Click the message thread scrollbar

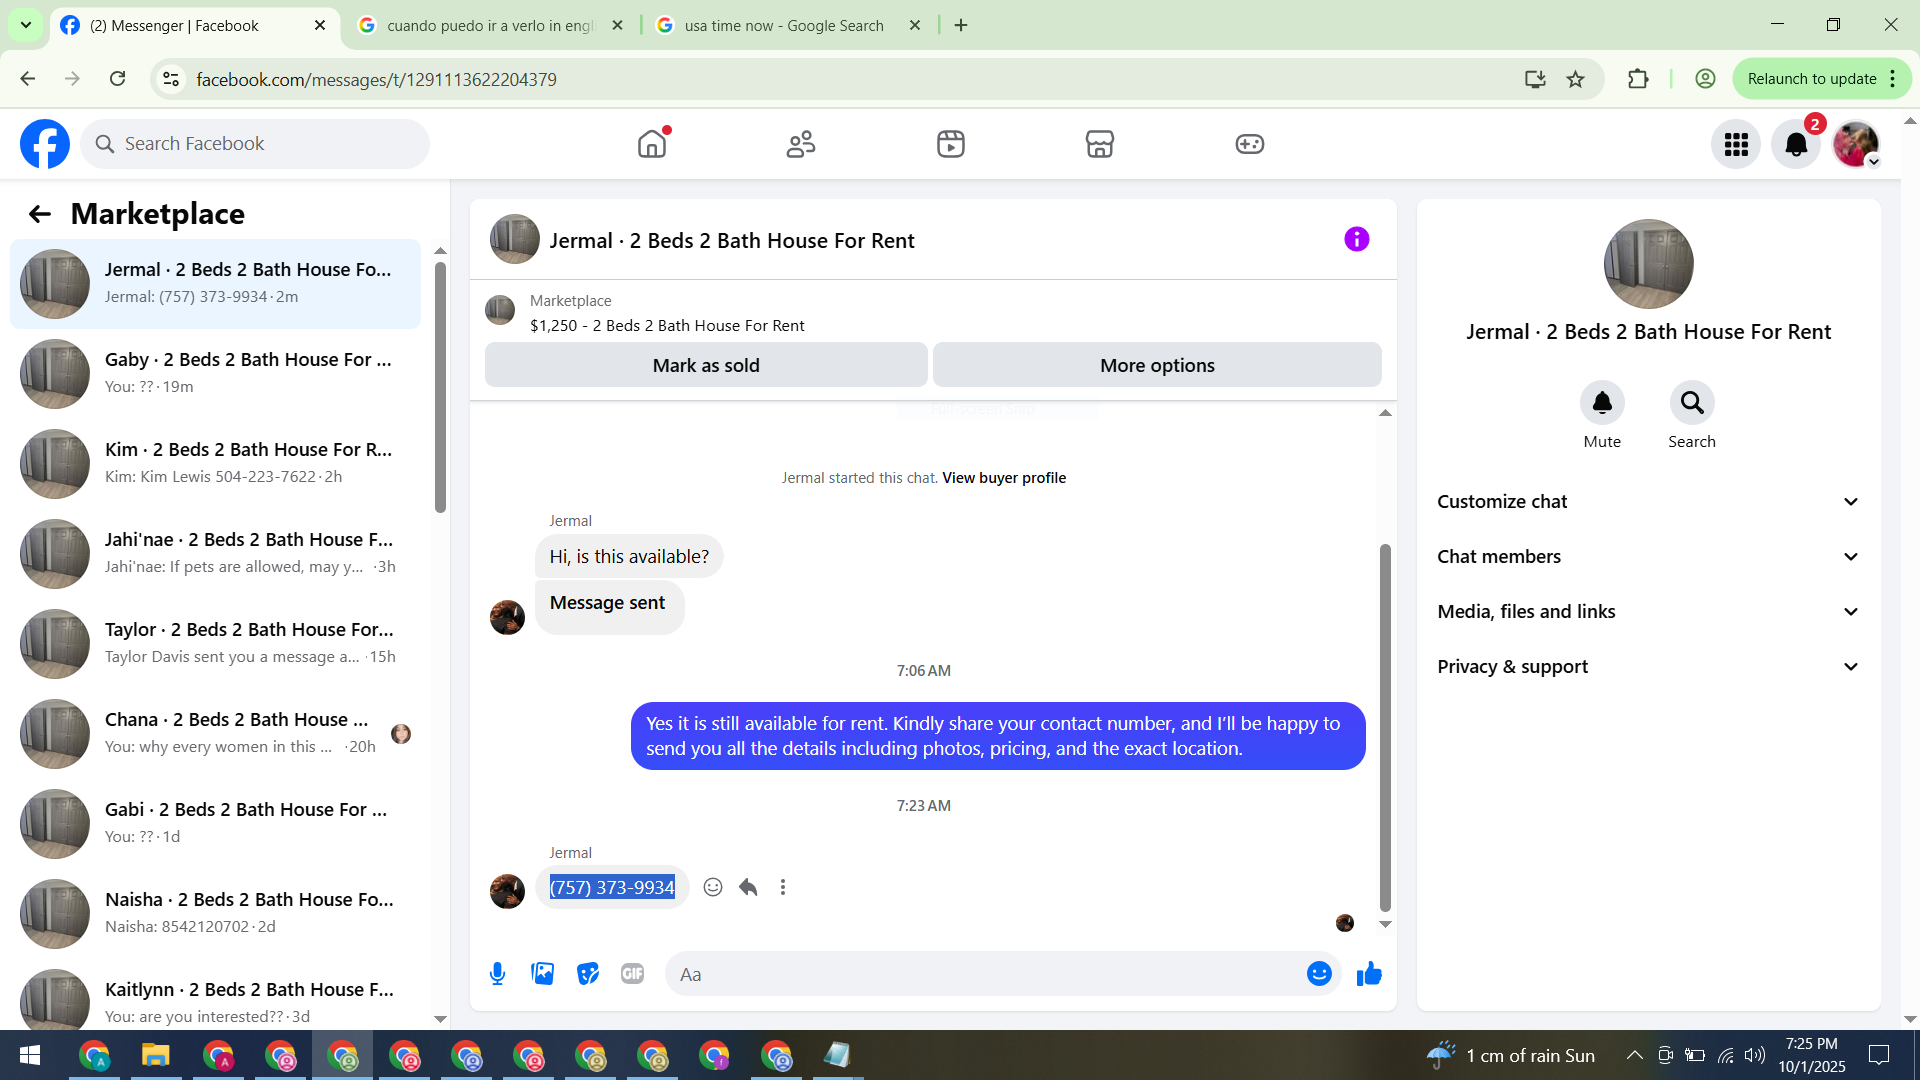click(1385, 728)
